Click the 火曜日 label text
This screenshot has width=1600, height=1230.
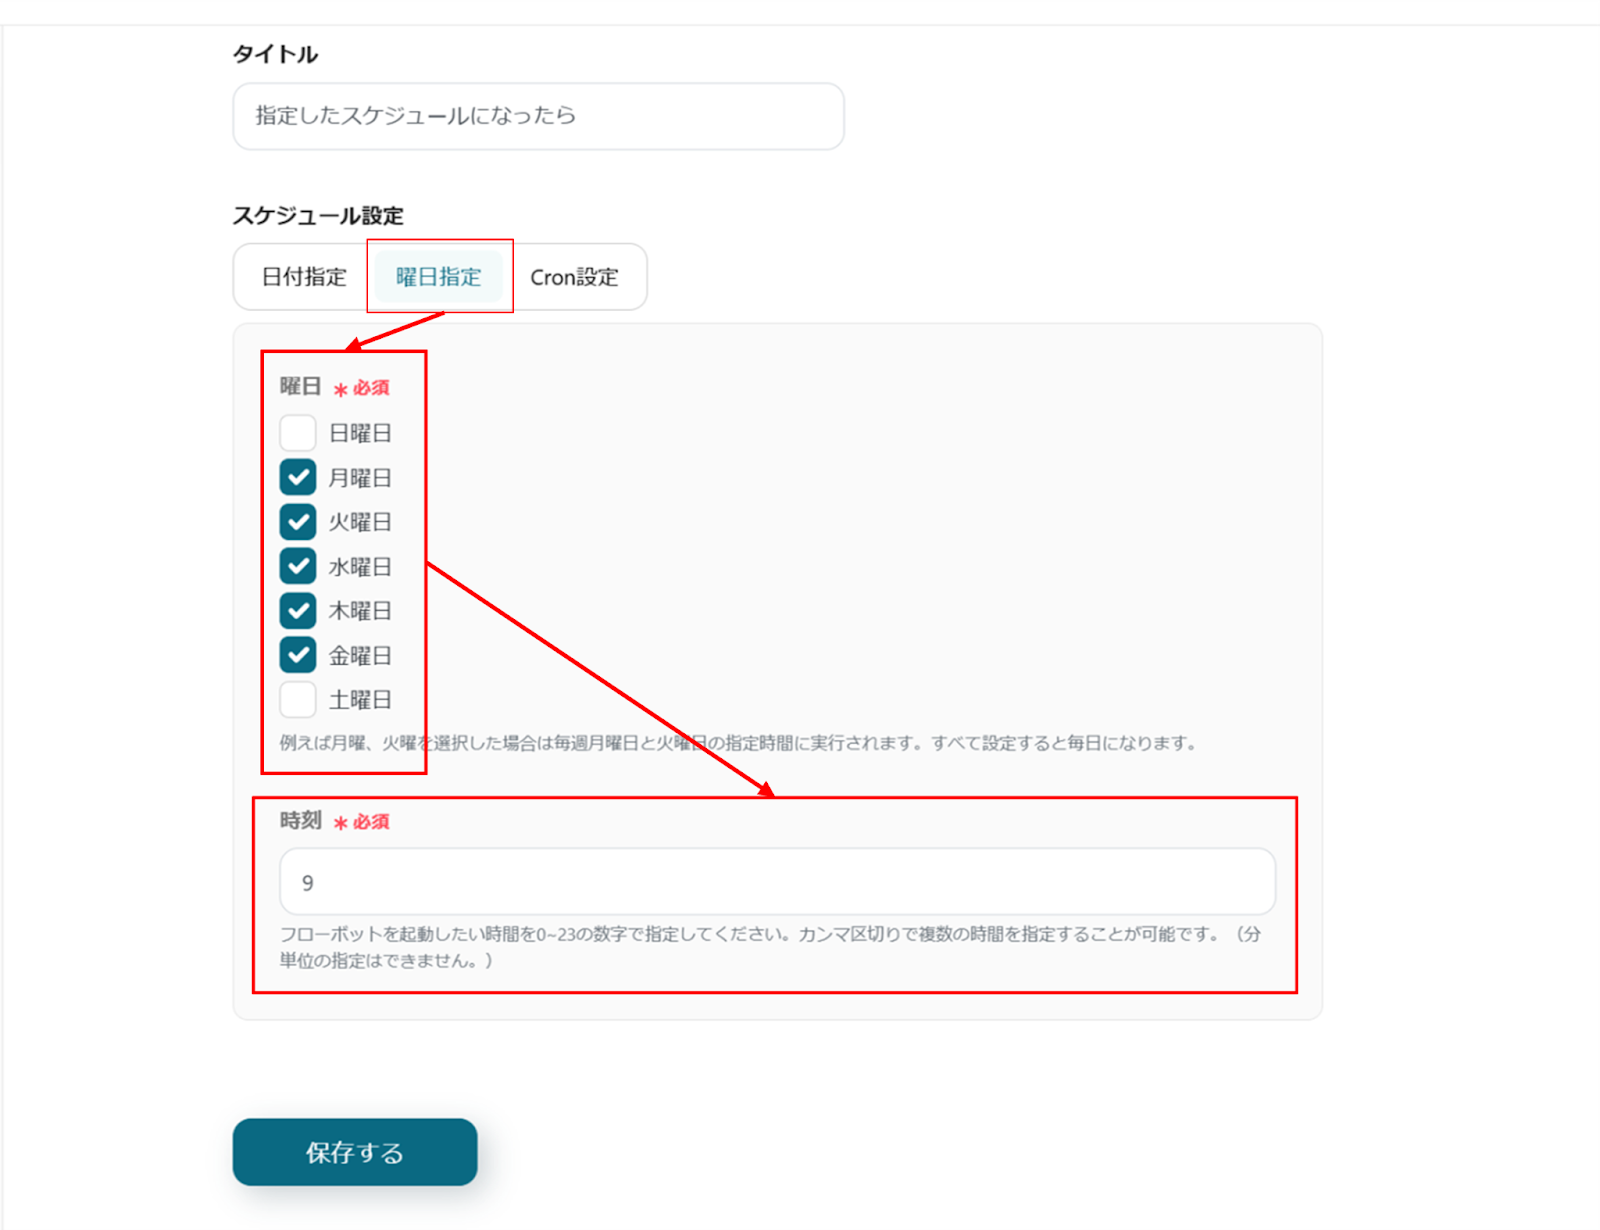click(x=360, y=522)
